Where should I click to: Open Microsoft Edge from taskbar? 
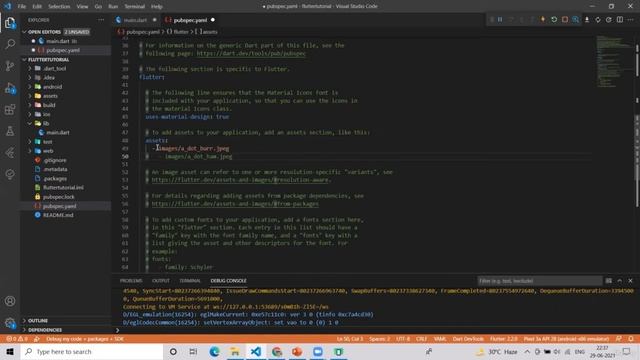pyautogui.click(x=214, y=352)
